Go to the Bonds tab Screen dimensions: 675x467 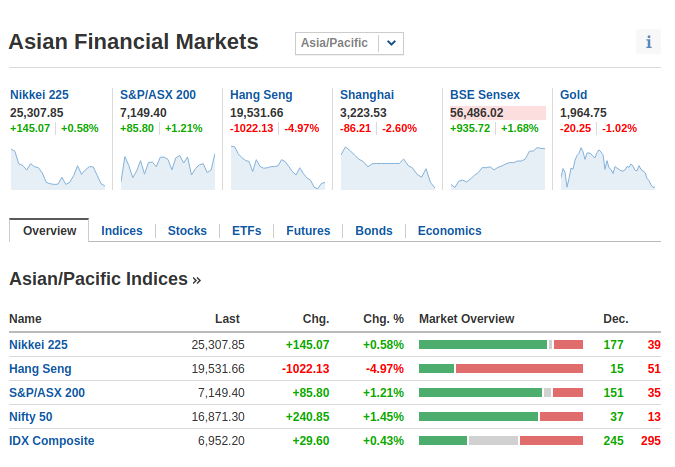[x=374, y=231]
